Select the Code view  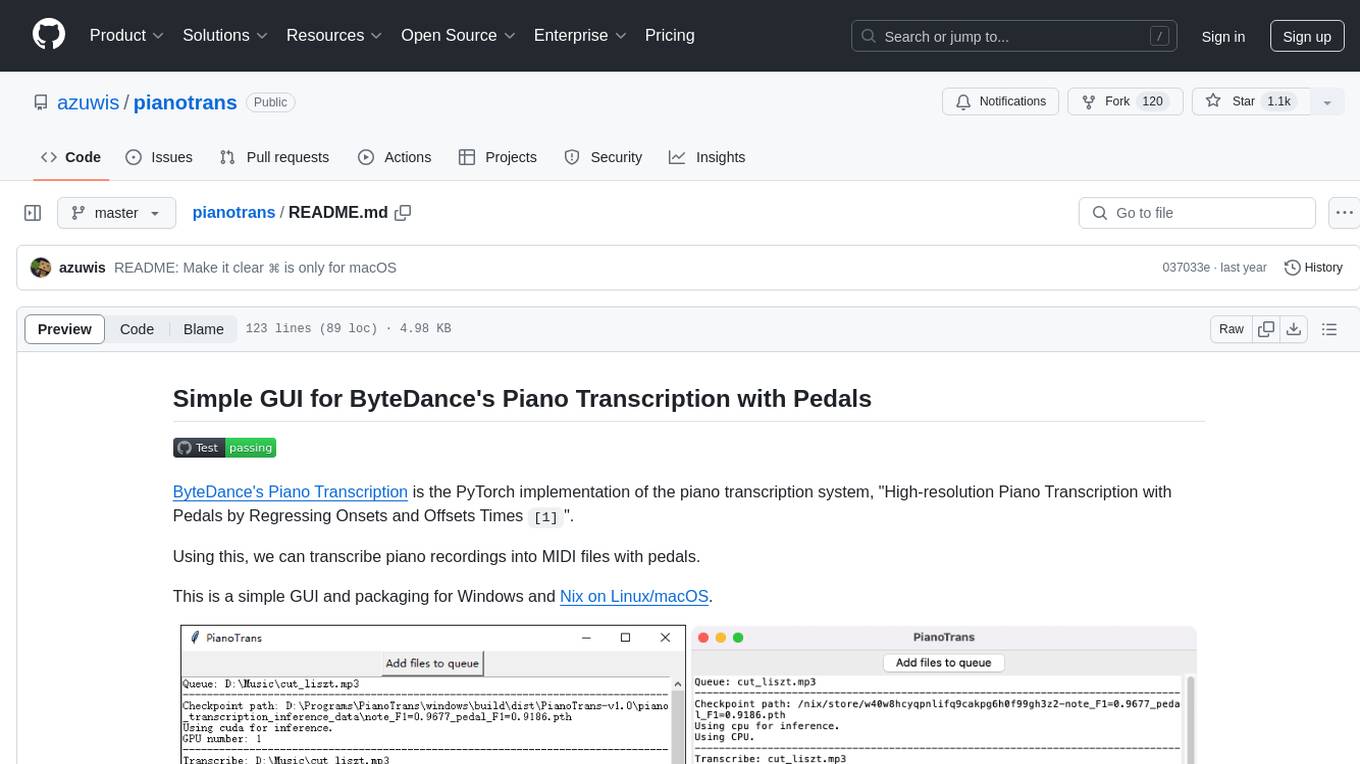(137, 329)
